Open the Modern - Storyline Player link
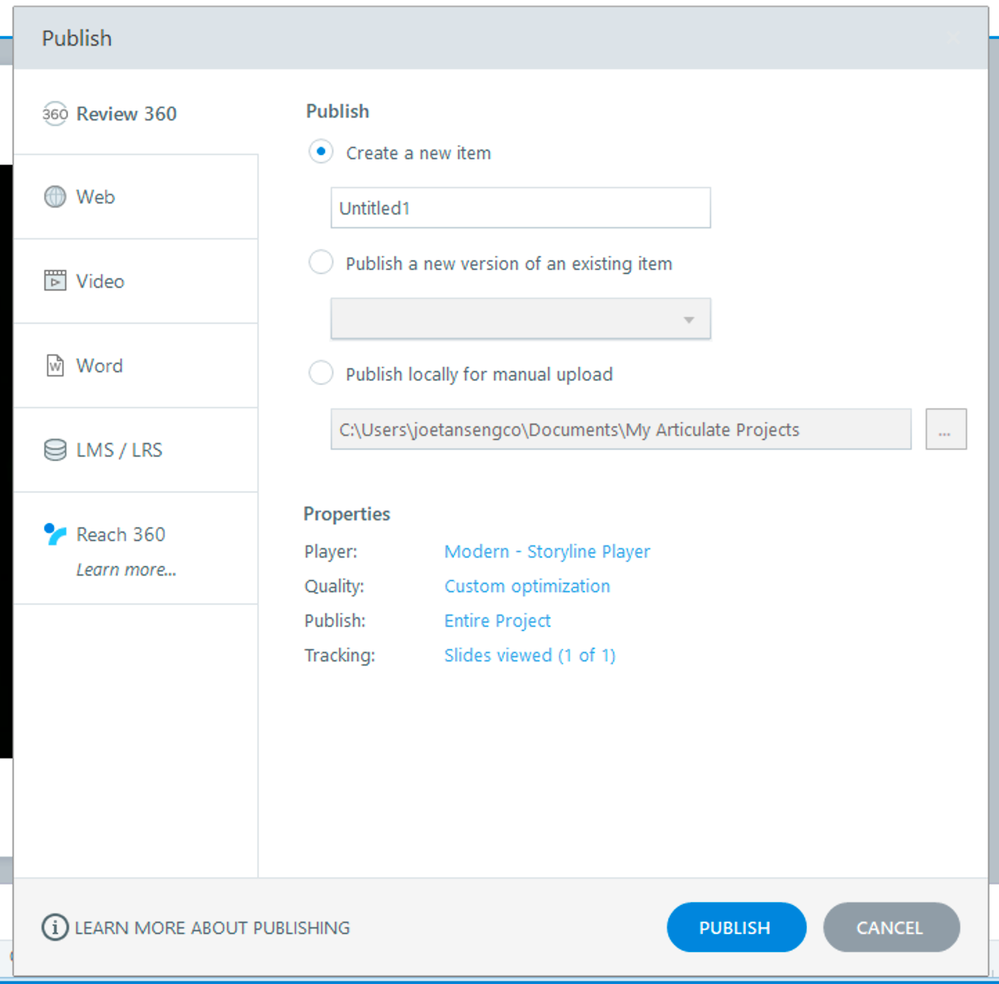999x984 pixels. tap(547, 552)
